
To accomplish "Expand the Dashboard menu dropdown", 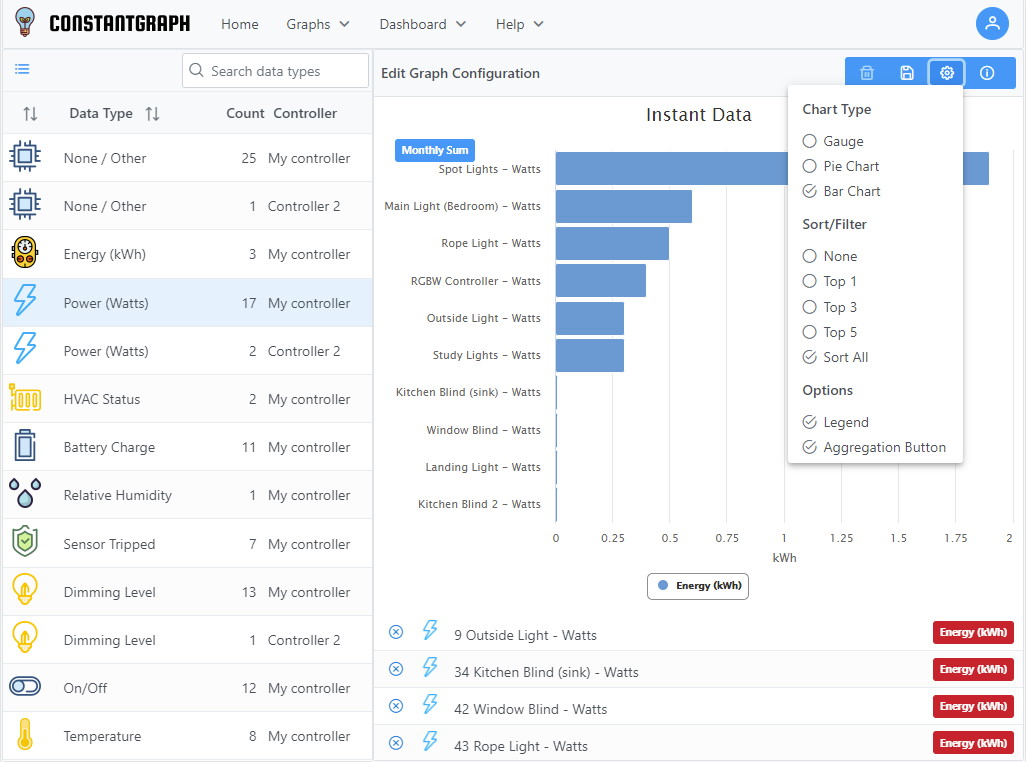I will point(422,24).
